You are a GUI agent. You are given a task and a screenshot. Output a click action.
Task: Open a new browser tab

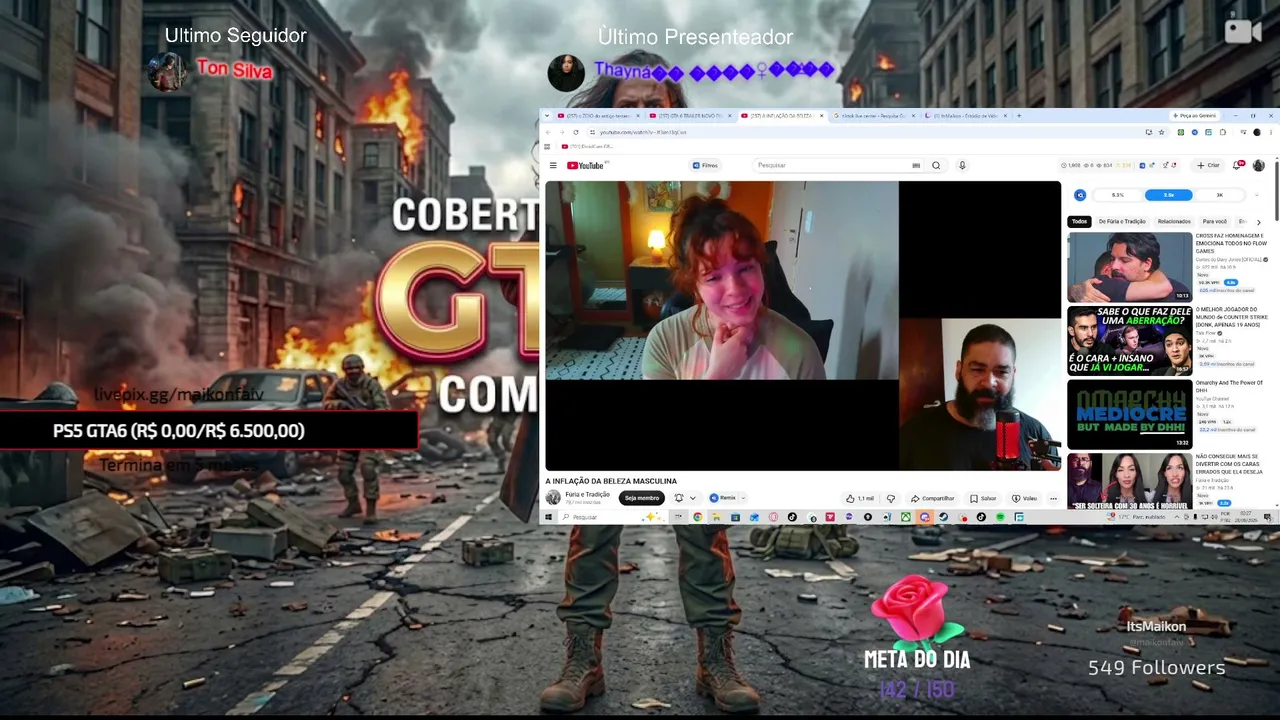click(1019, 116)
